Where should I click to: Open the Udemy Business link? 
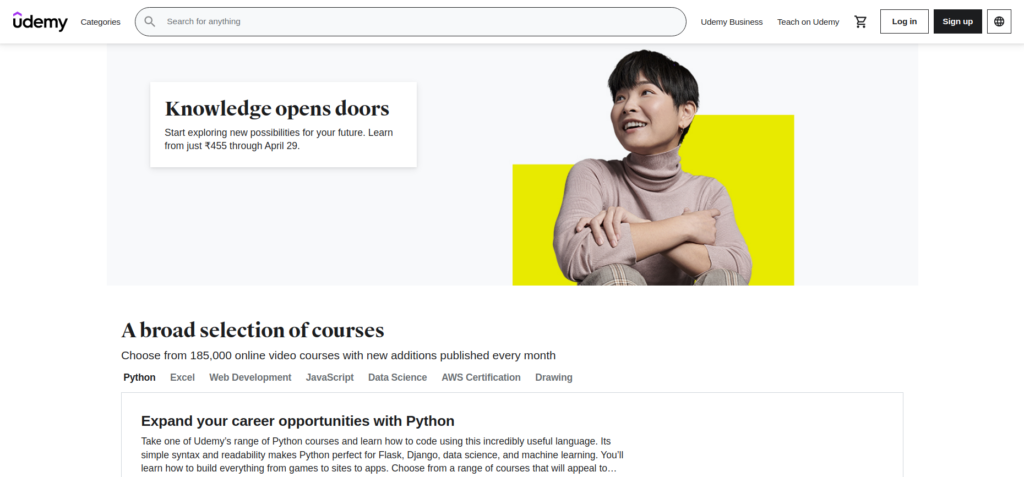[731, 22]
